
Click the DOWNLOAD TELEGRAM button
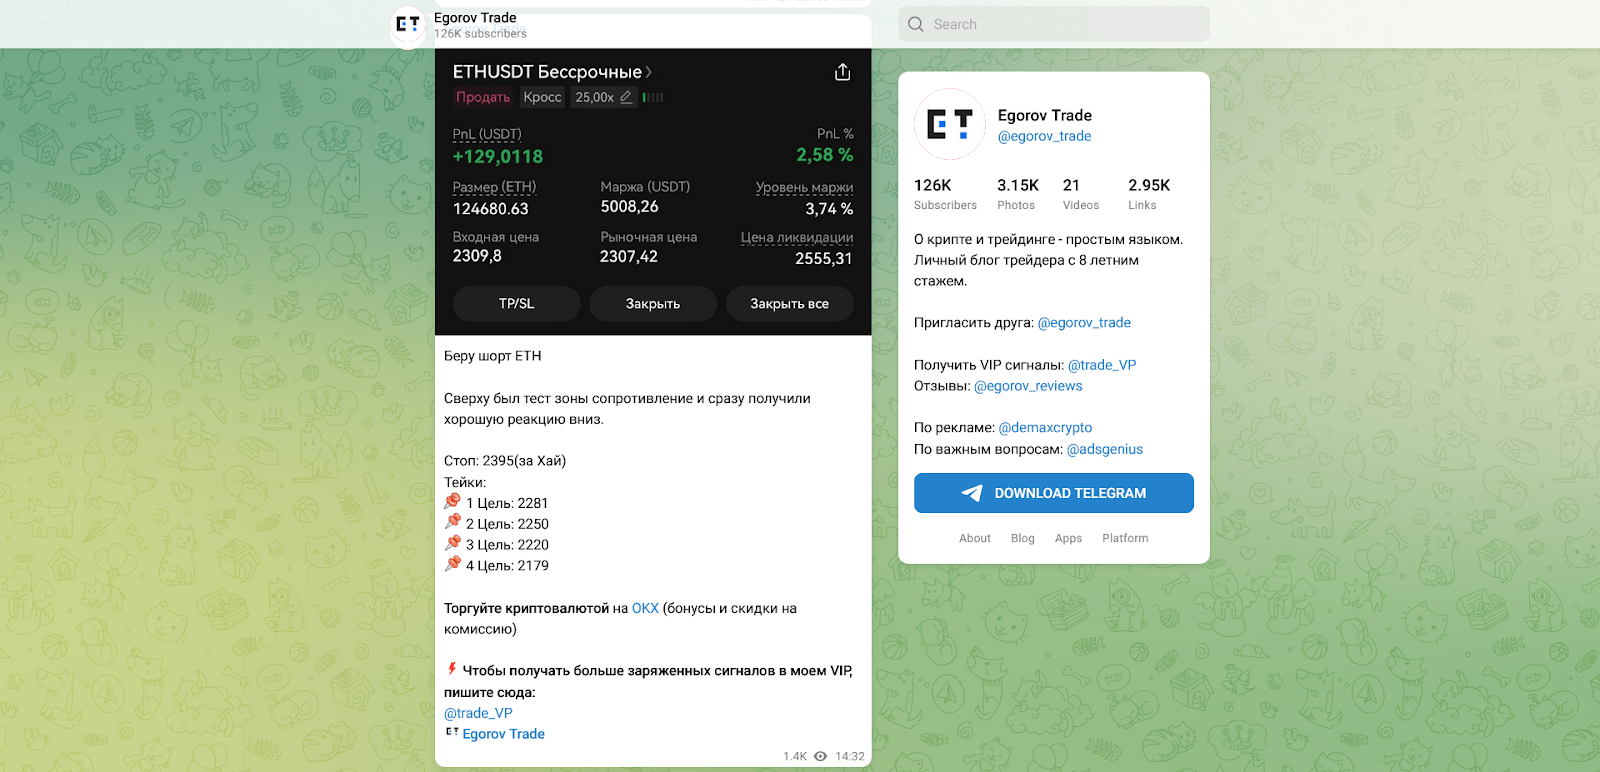[1054, 493]
